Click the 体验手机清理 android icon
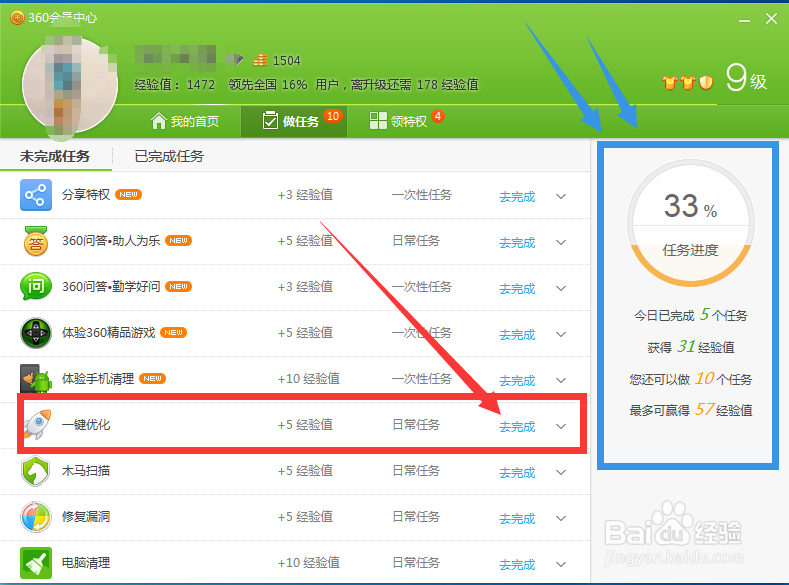Image resolution: width=789 pixels, height=585 pixels. pos(36,378)
